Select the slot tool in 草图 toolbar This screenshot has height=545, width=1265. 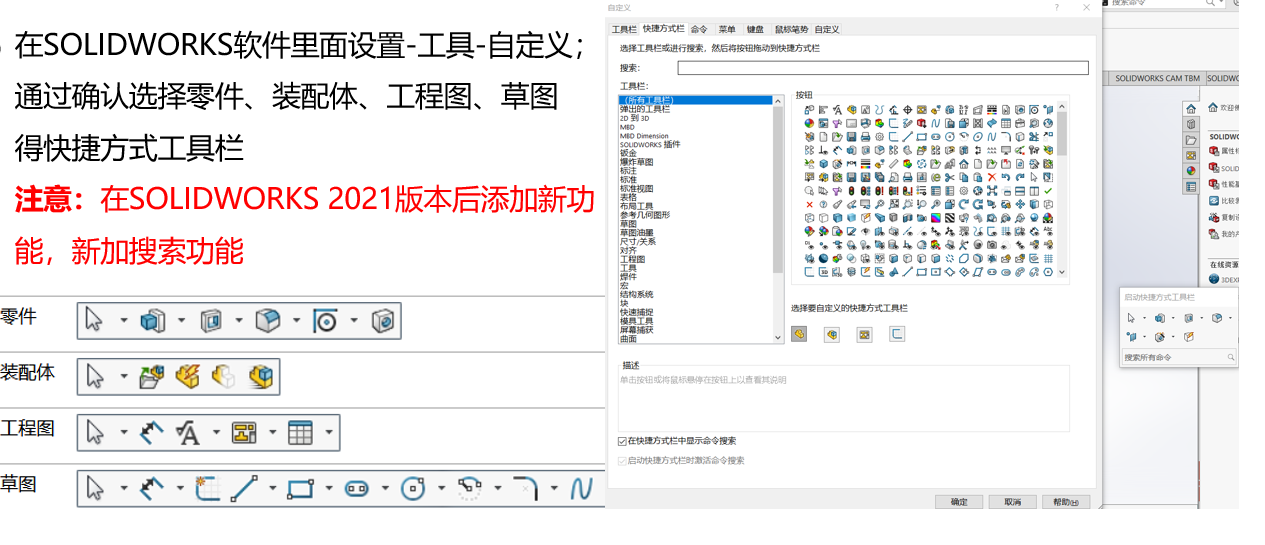(x=357, y=488)
